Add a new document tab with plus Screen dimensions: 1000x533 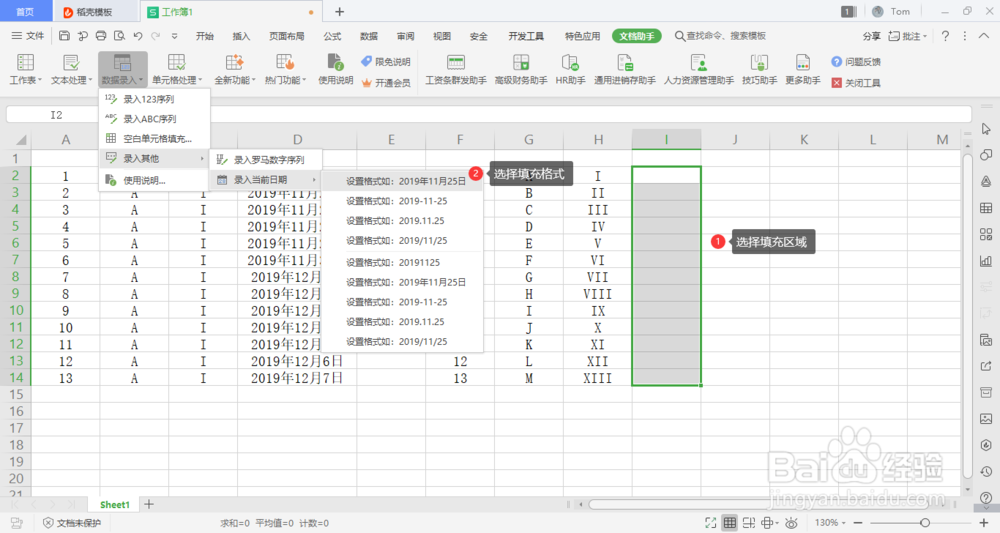tap(339, 11)
